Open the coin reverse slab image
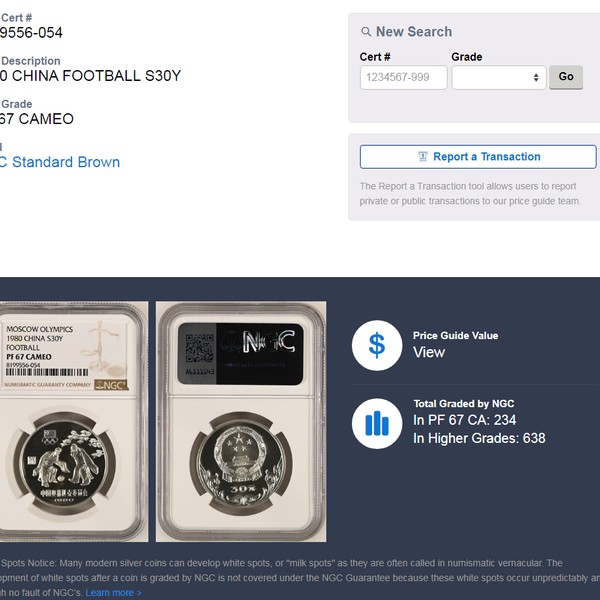The height and width of the screenshot is (600, 600). coord(241,421)
